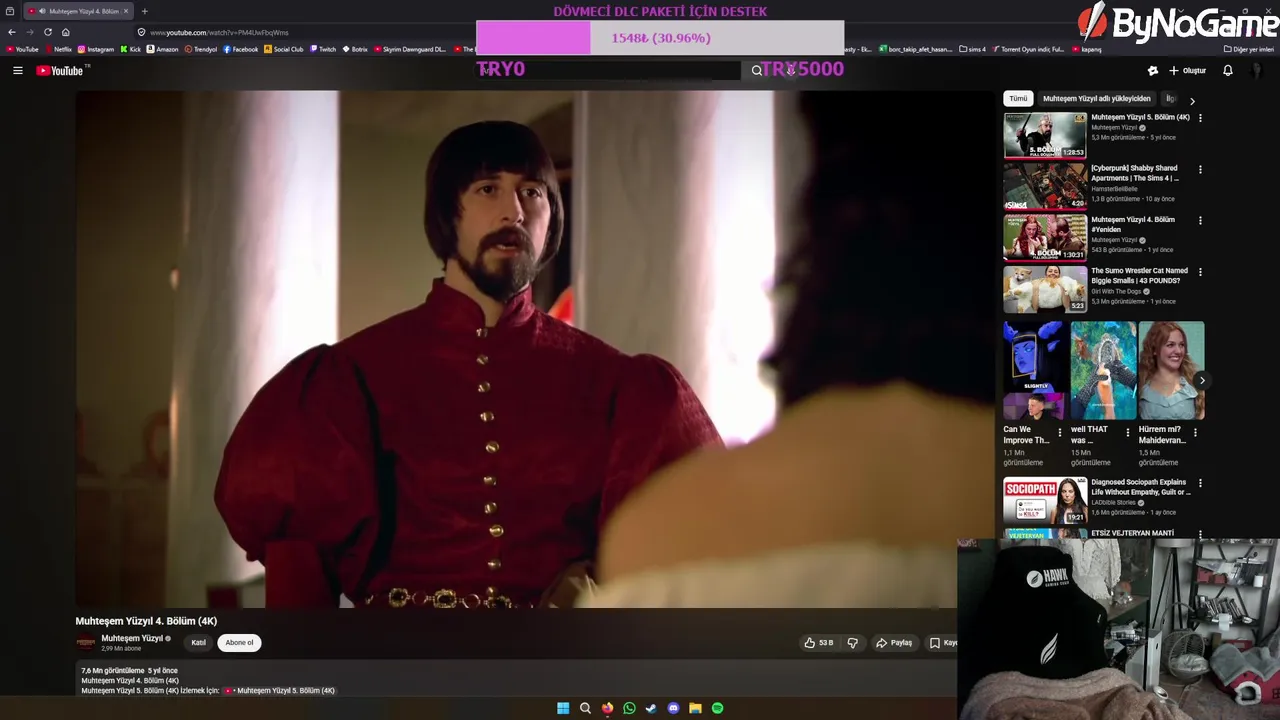Open Spotify from the taskbar
Viewport: 1280px width, 720px height.
(x=717, y=708)
